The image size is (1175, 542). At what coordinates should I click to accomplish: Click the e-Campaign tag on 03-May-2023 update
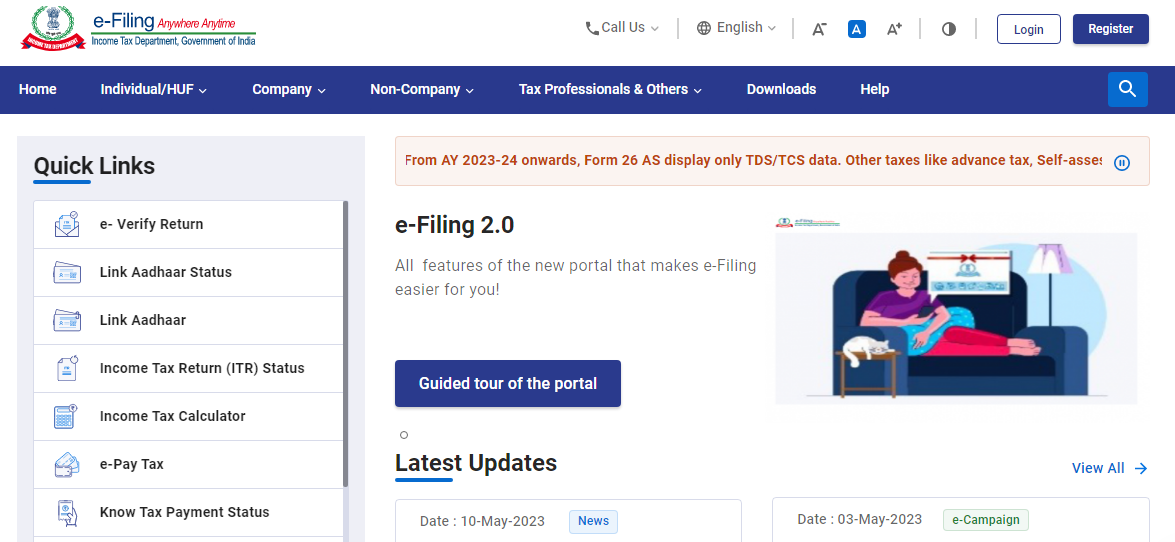[x=986, y=520]
